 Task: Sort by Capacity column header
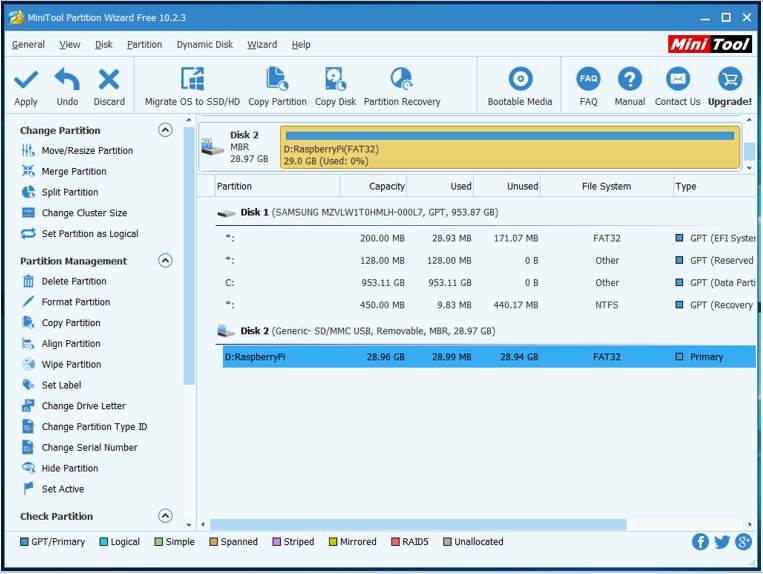(x=373, y=186)
